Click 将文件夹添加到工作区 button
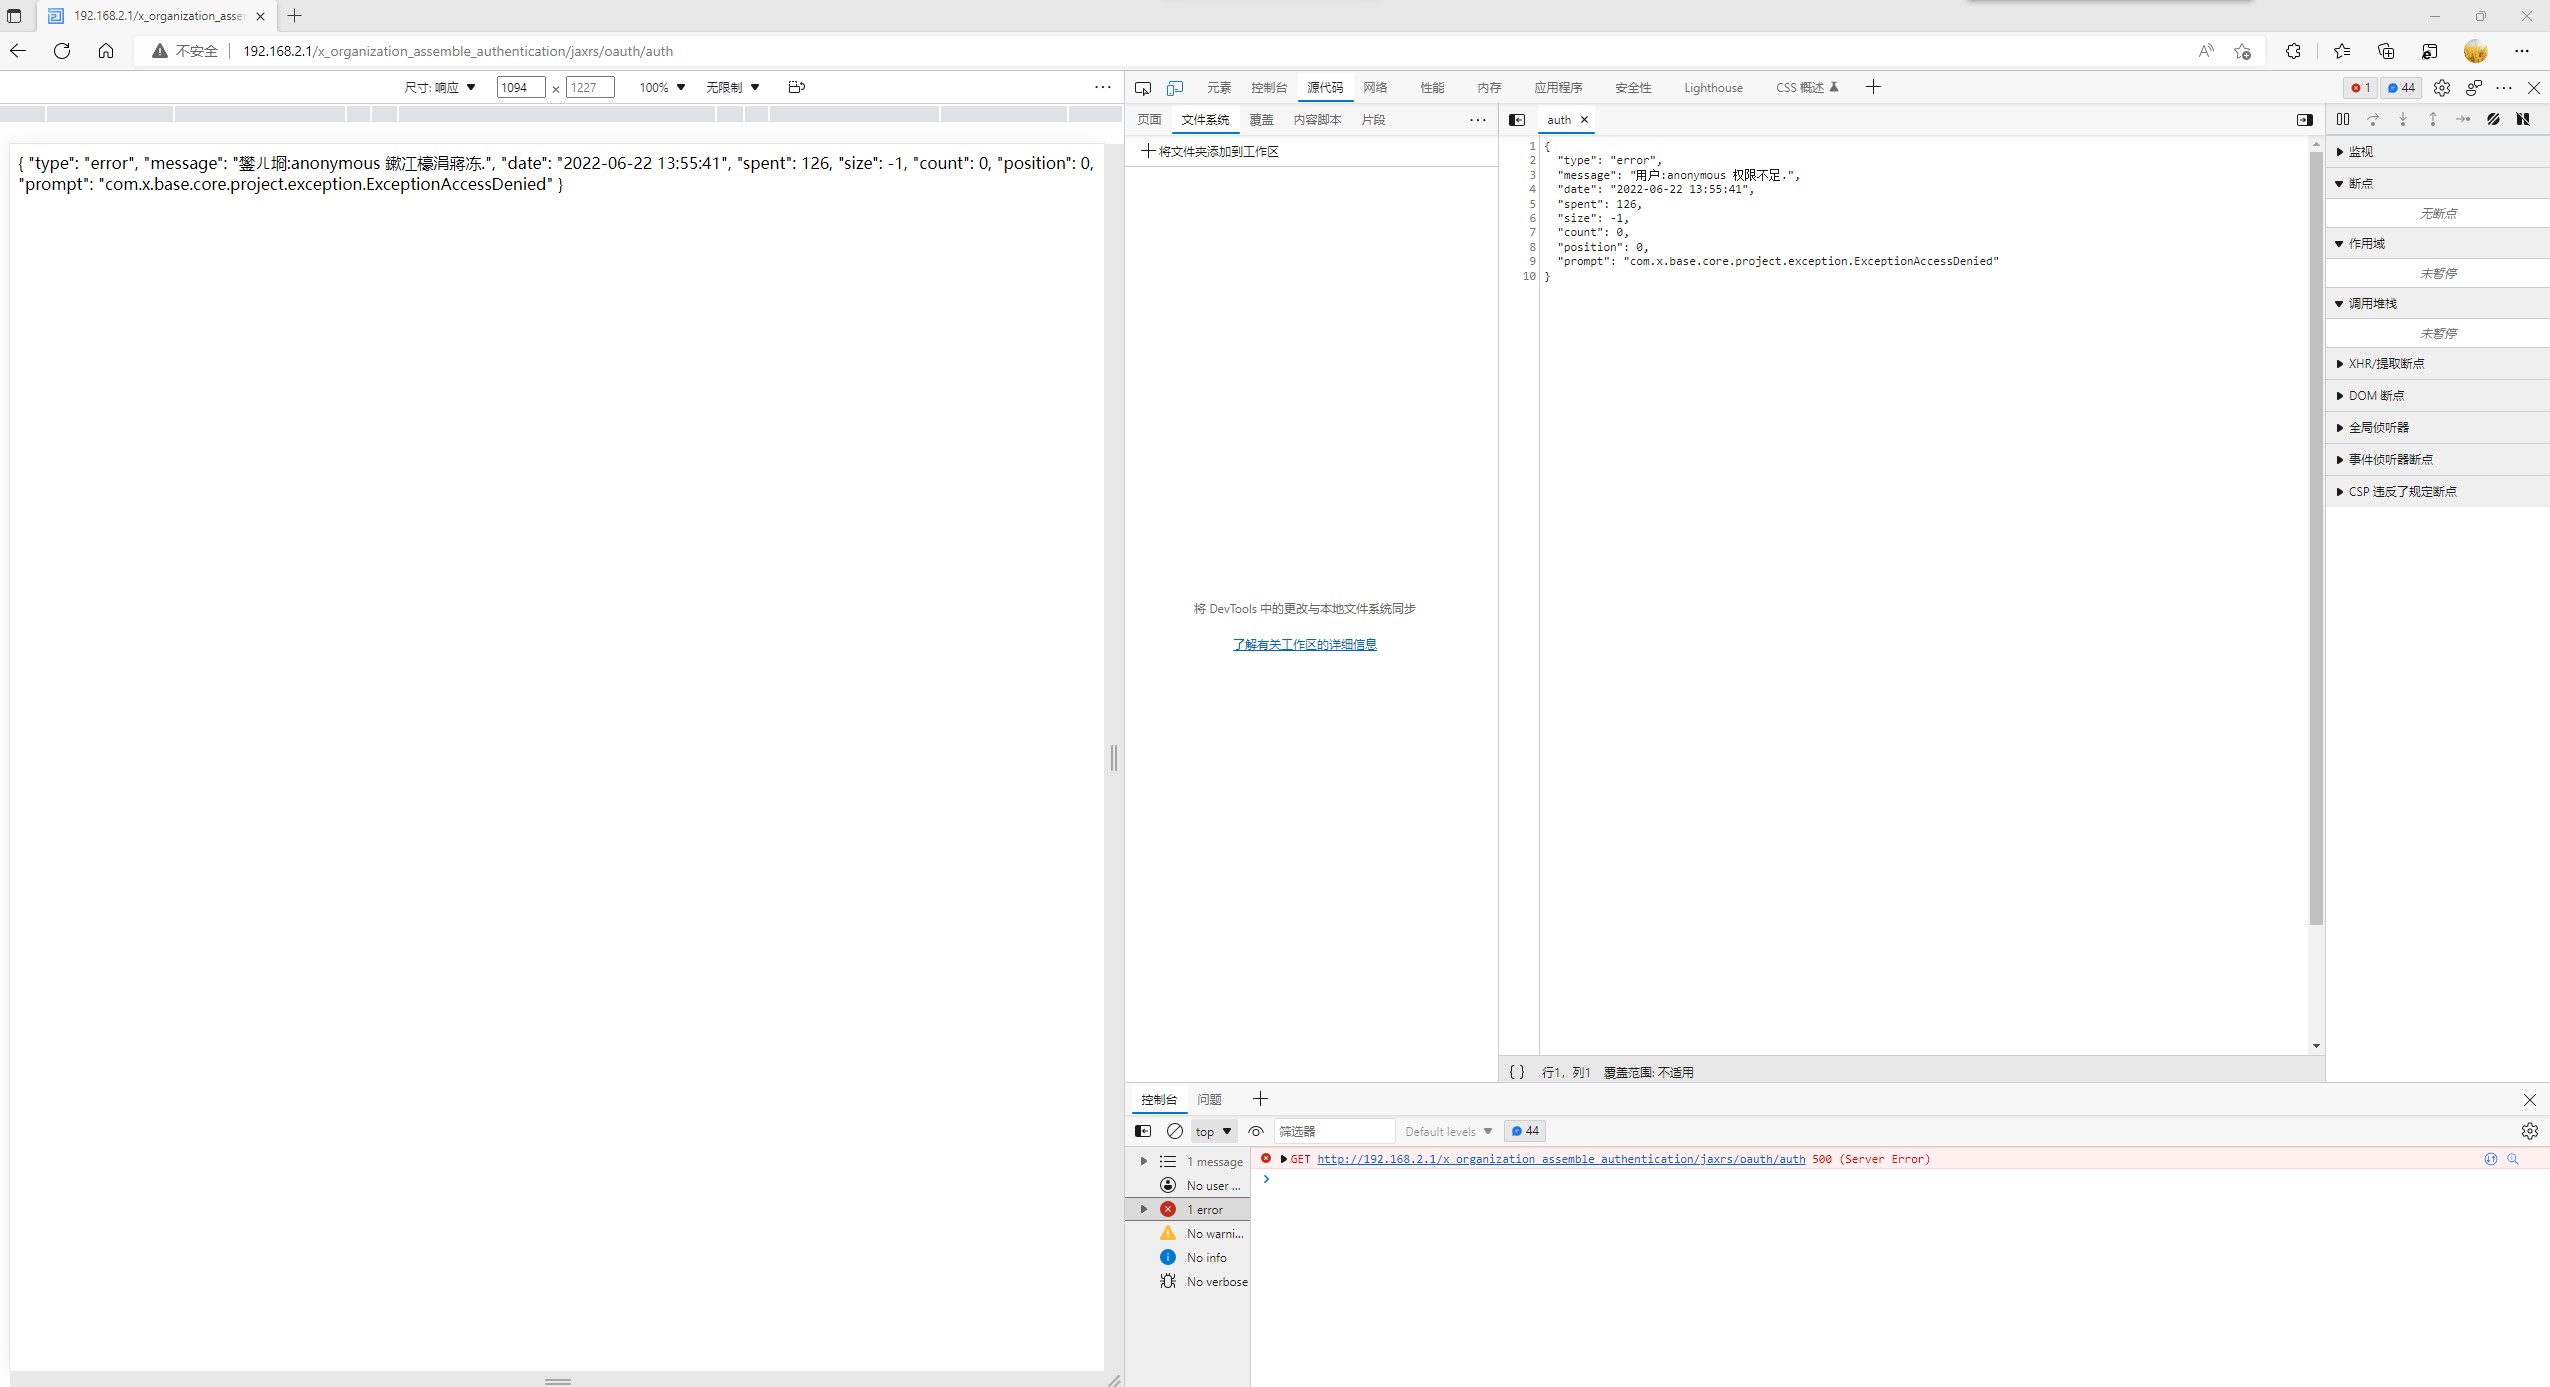Viewport: 2550px width, 1387px height. (x=1210, y=151)
